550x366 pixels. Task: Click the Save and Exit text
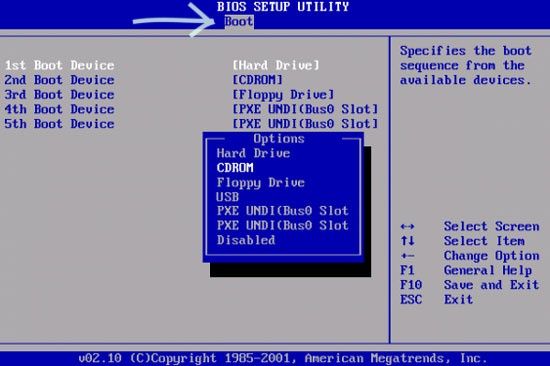point(491,285)
